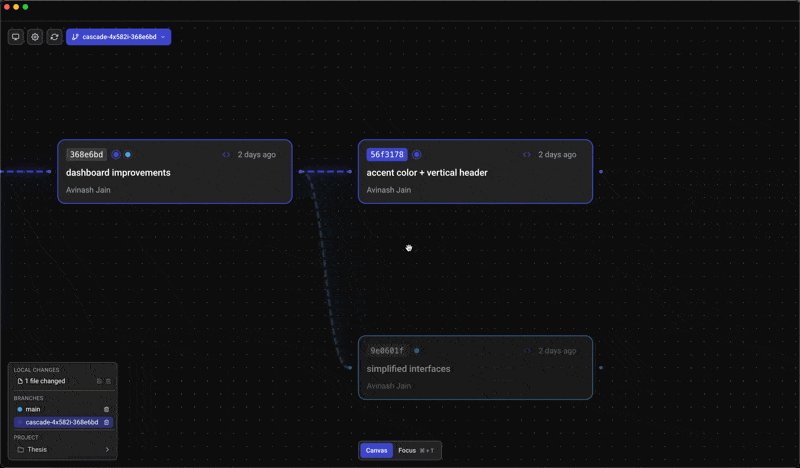Select commit hash 9e8601f badge
The height and width of the screenshot is (468, 800).
[387, 351]
